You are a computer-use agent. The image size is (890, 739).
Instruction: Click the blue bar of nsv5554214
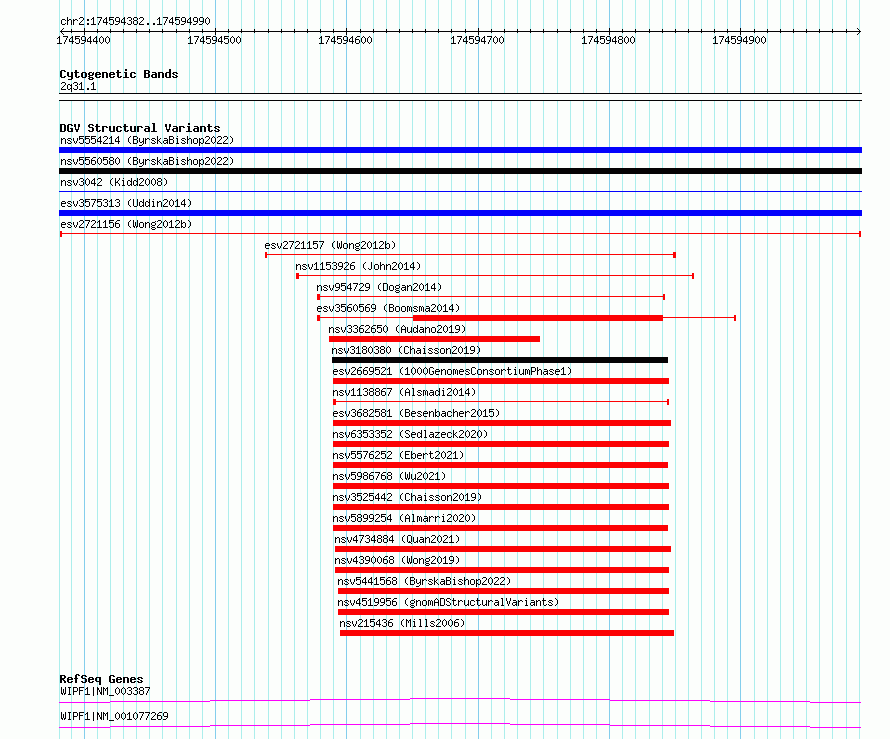click(x=460, y=150)
